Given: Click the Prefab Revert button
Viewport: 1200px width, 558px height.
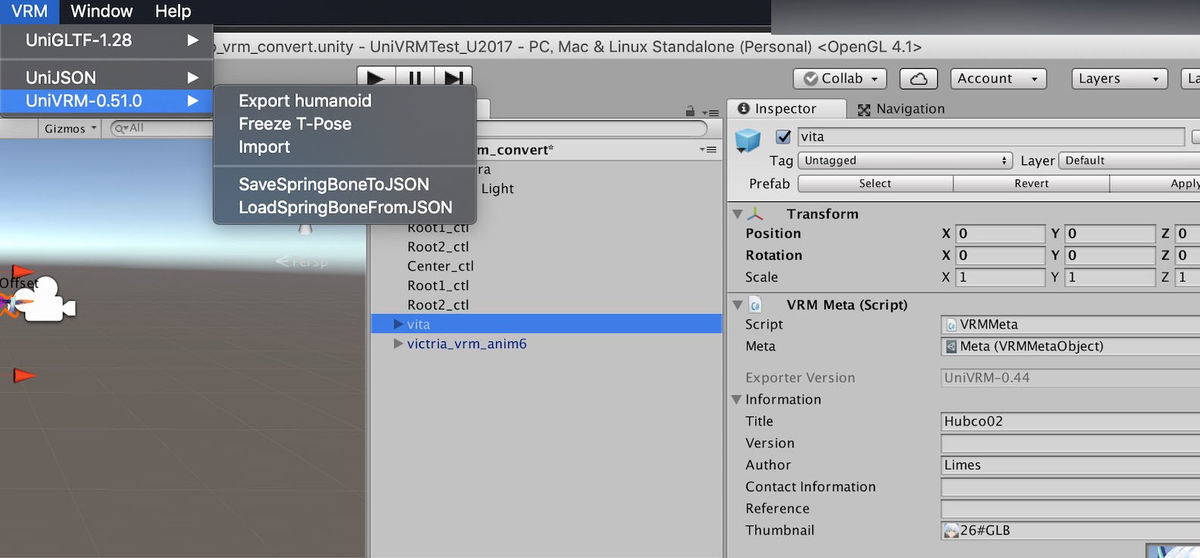Looking at the screenshot, I should pyautogui.click(x=1031, y=183).
